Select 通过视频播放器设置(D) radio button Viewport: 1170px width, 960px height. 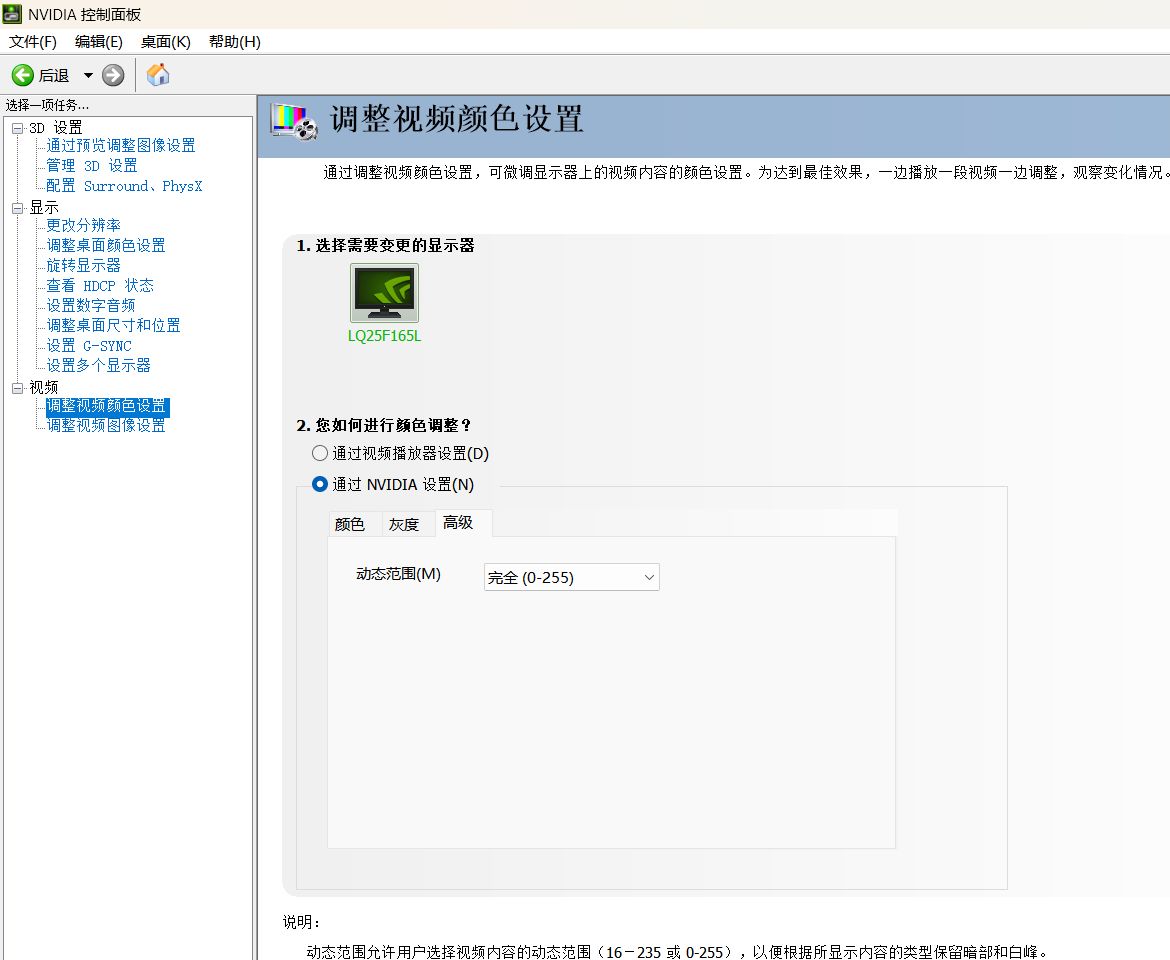[320, 453]
